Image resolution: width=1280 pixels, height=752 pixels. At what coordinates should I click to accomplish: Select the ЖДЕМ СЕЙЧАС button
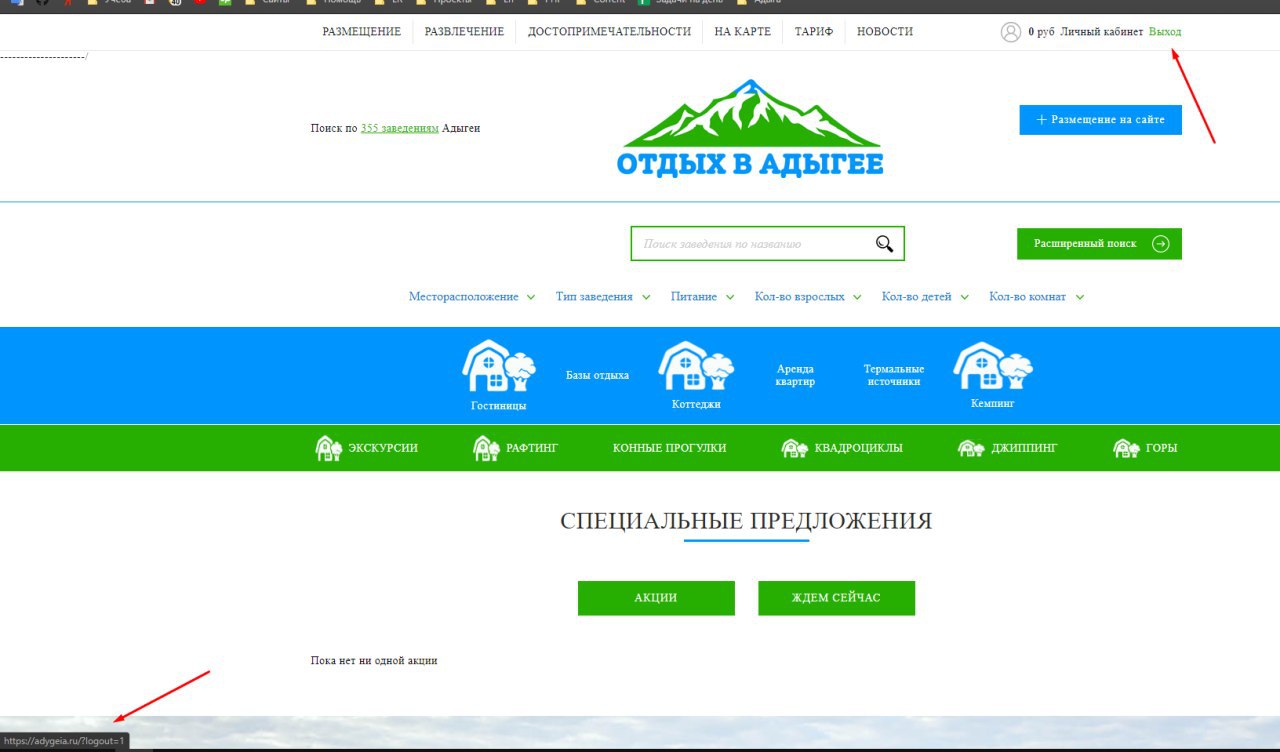pyautogui.click(x=836, y=598)
